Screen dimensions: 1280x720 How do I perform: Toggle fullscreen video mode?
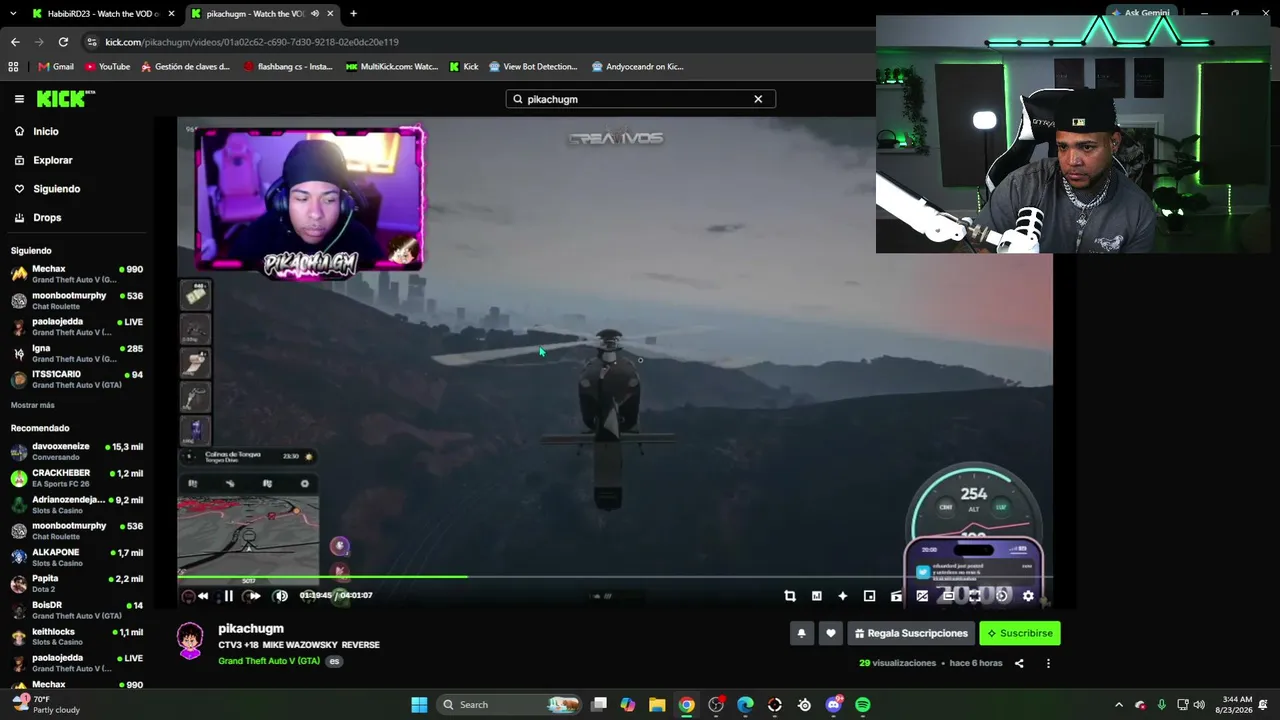(975, 596)
